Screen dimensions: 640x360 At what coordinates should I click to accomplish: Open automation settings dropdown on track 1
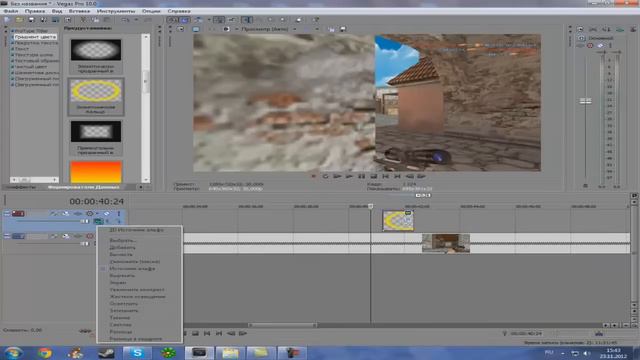[97, 213]
